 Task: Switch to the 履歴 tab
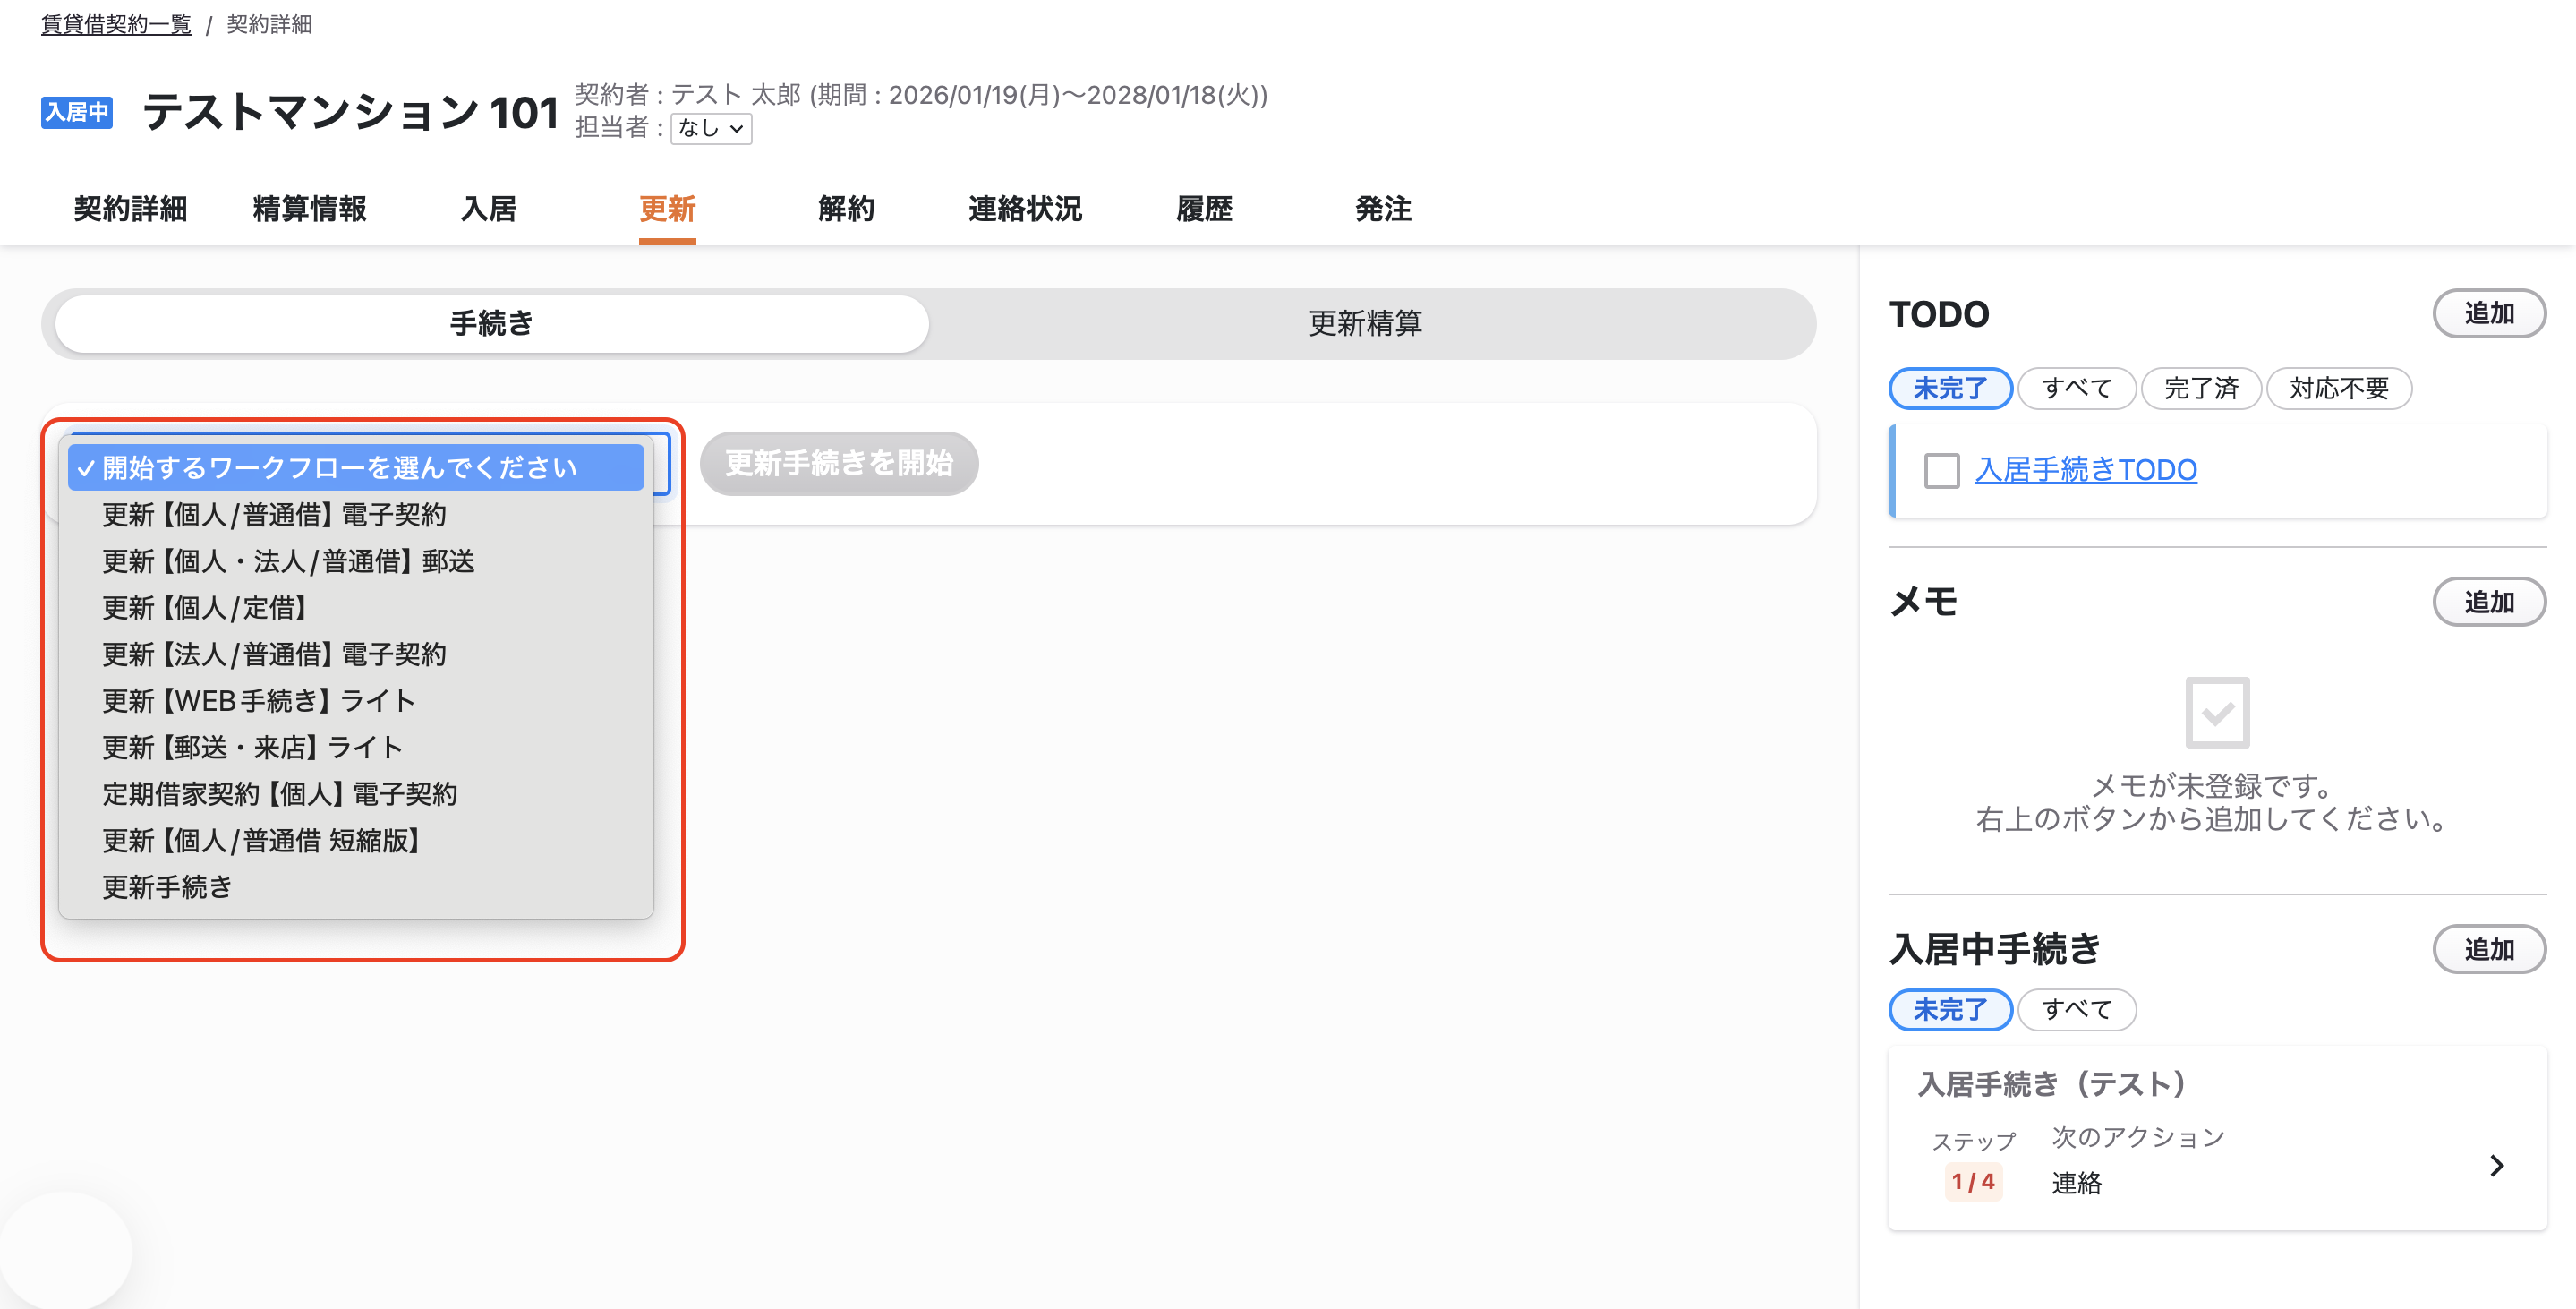pyautogui.click(x=1205, y=209)
